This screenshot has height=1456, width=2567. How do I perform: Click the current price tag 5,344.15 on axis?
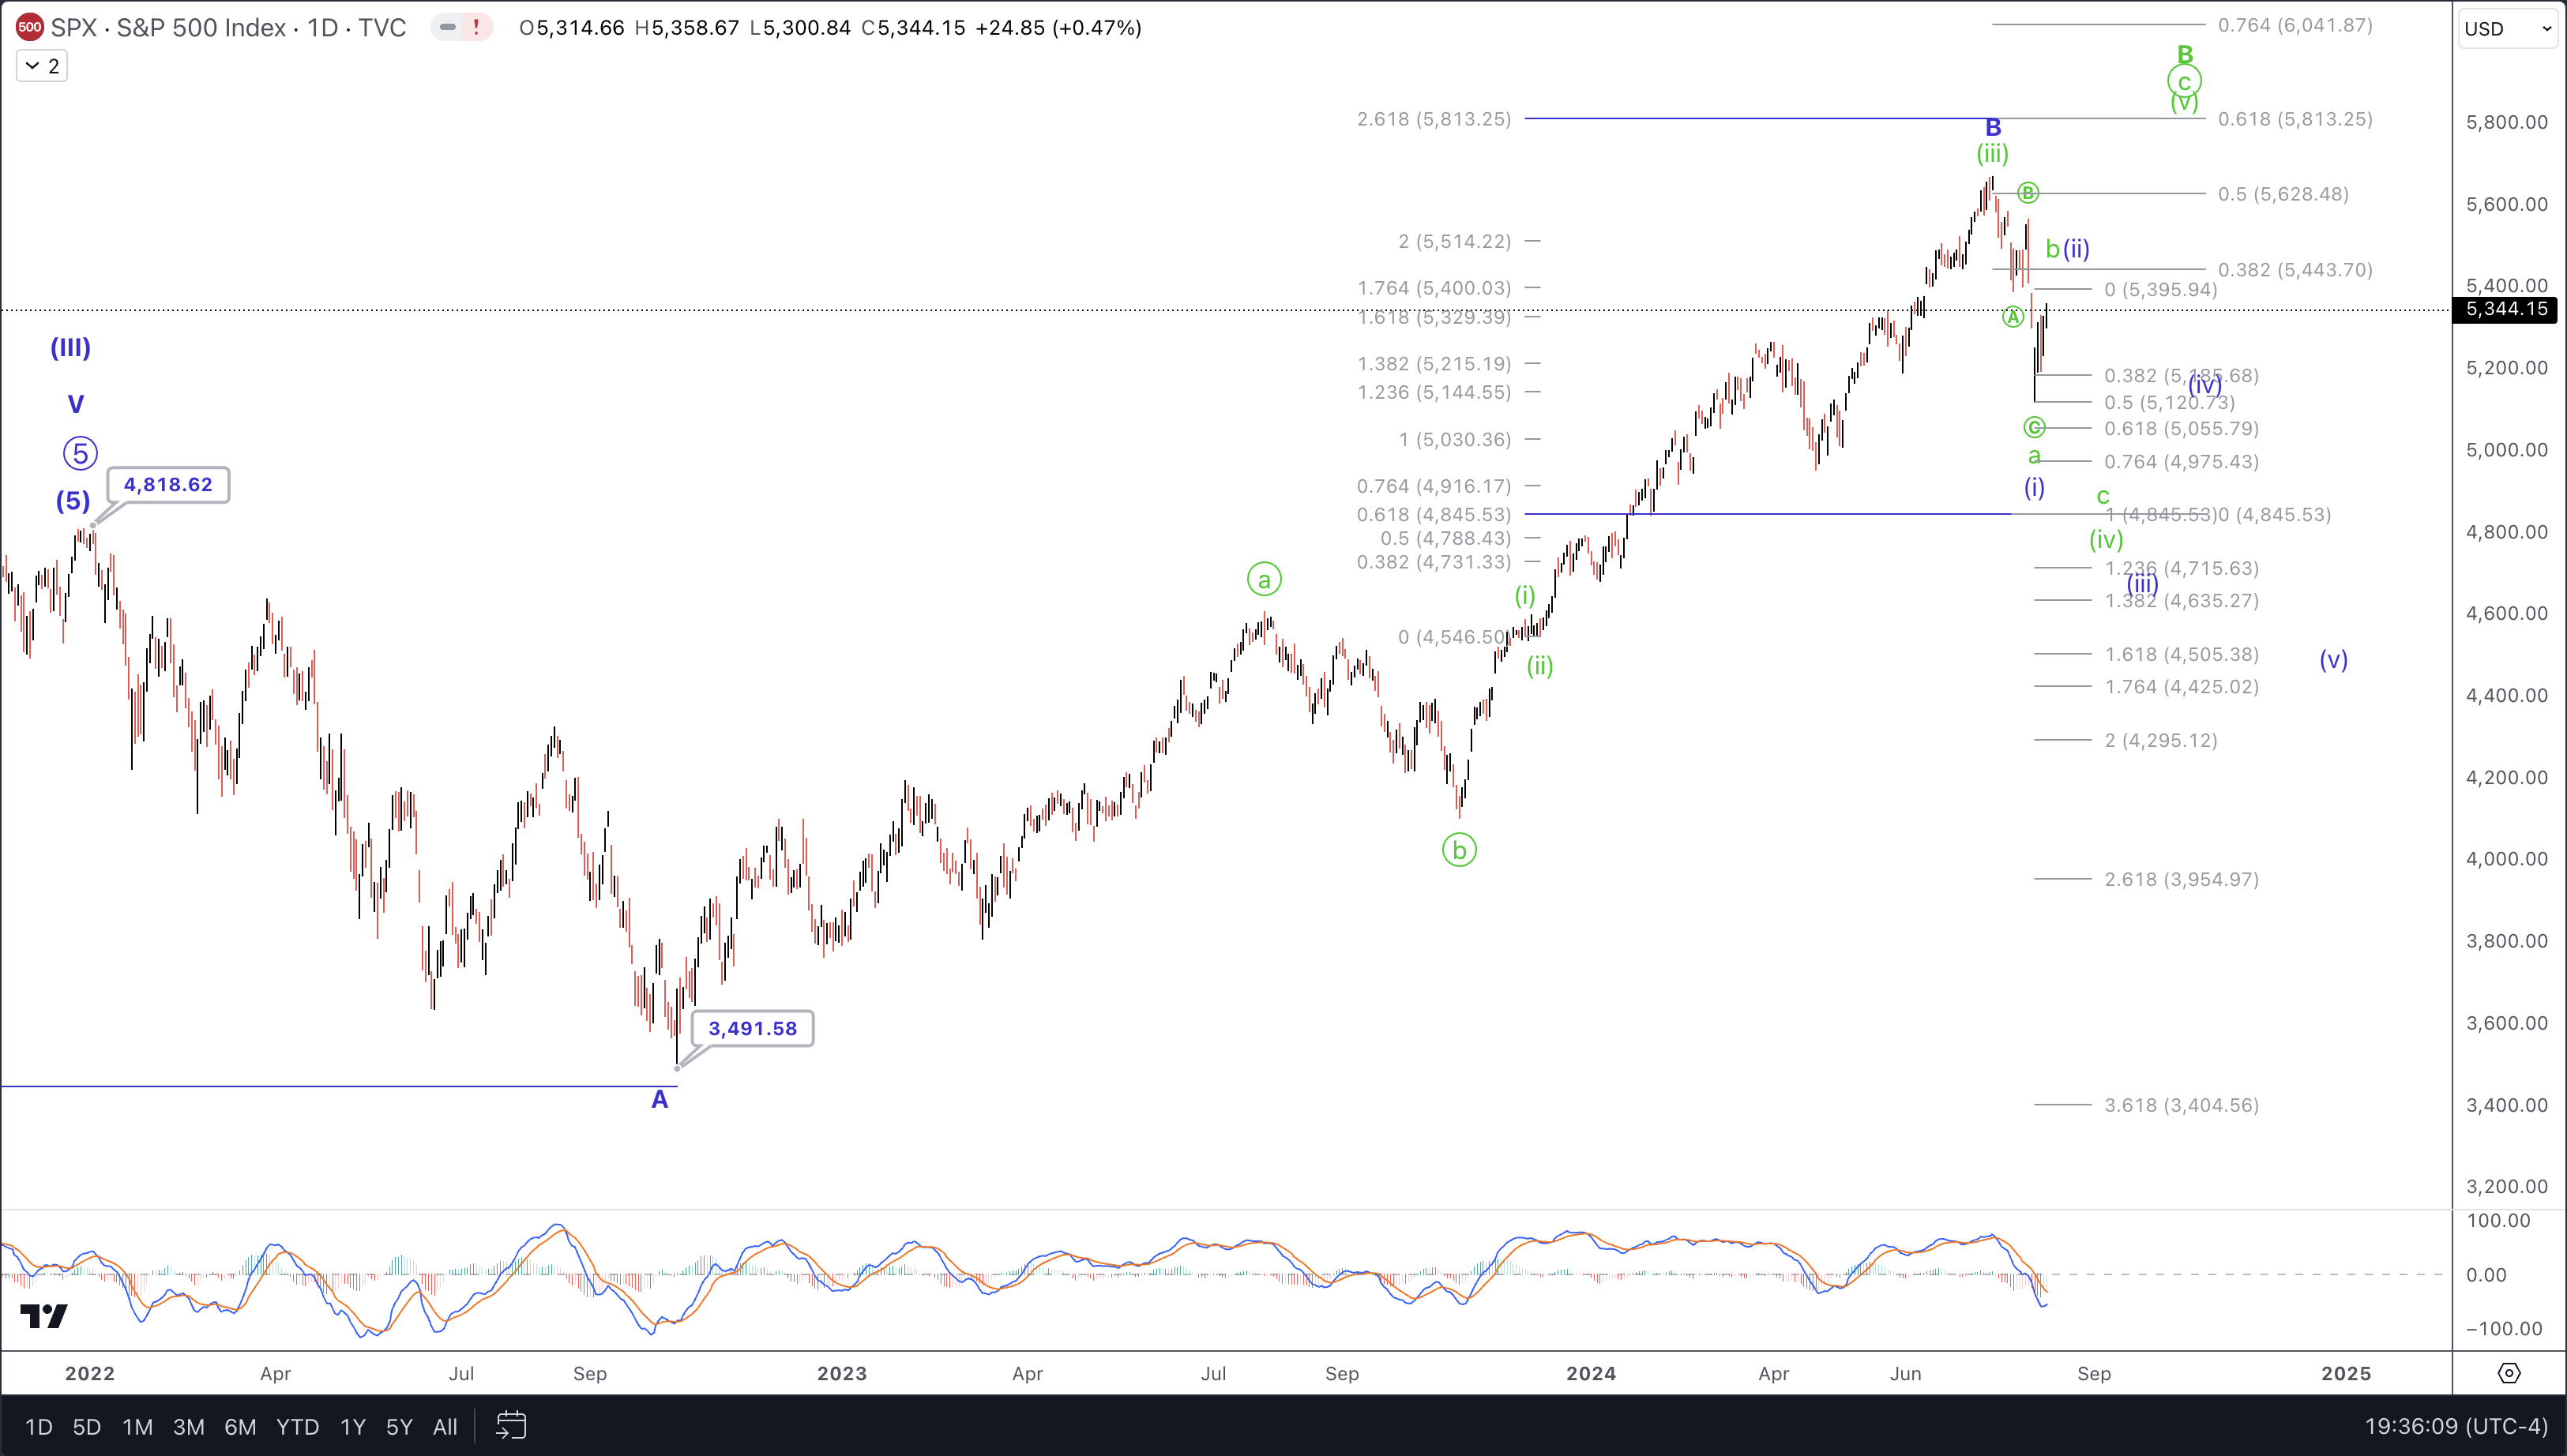pos(2505,309)
